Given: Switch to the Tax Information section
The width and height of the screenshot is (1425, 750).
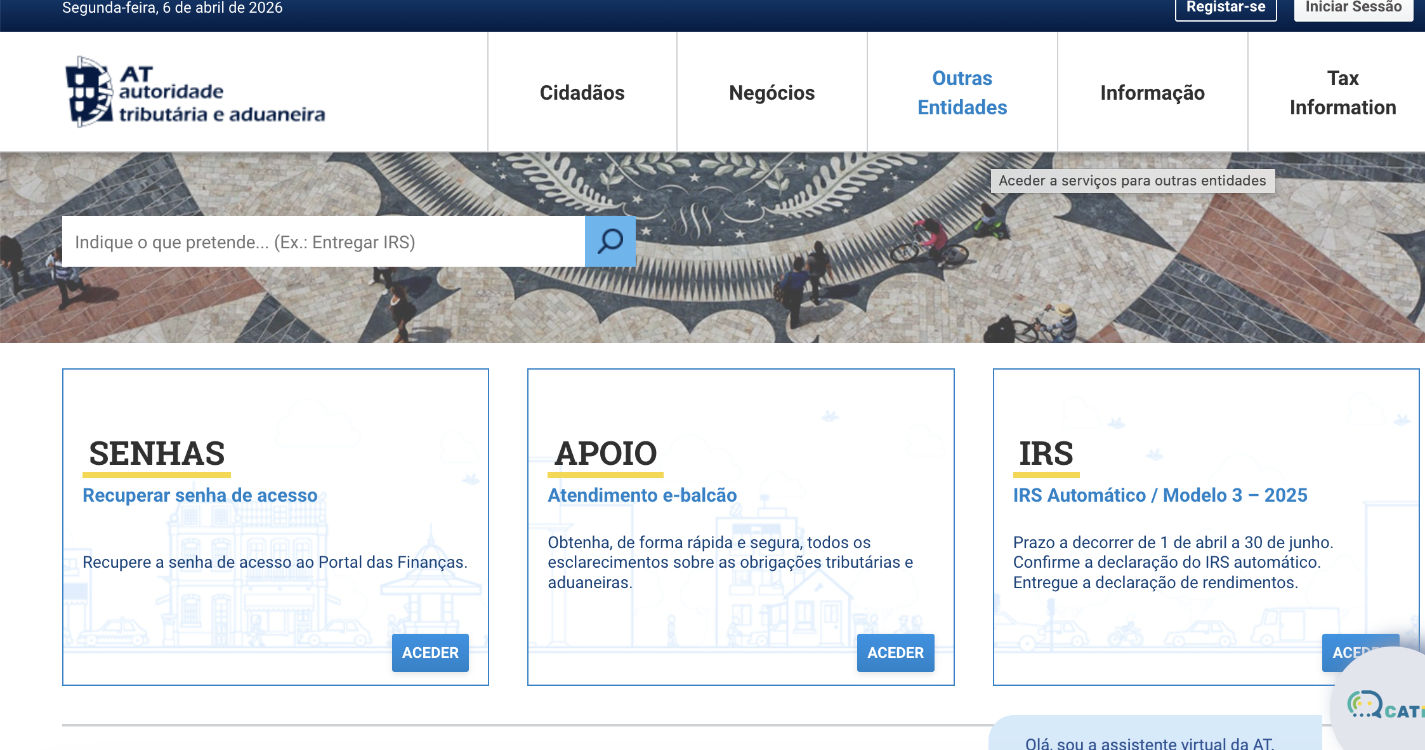Looking at the screenshot, I should pos(1342,91).
